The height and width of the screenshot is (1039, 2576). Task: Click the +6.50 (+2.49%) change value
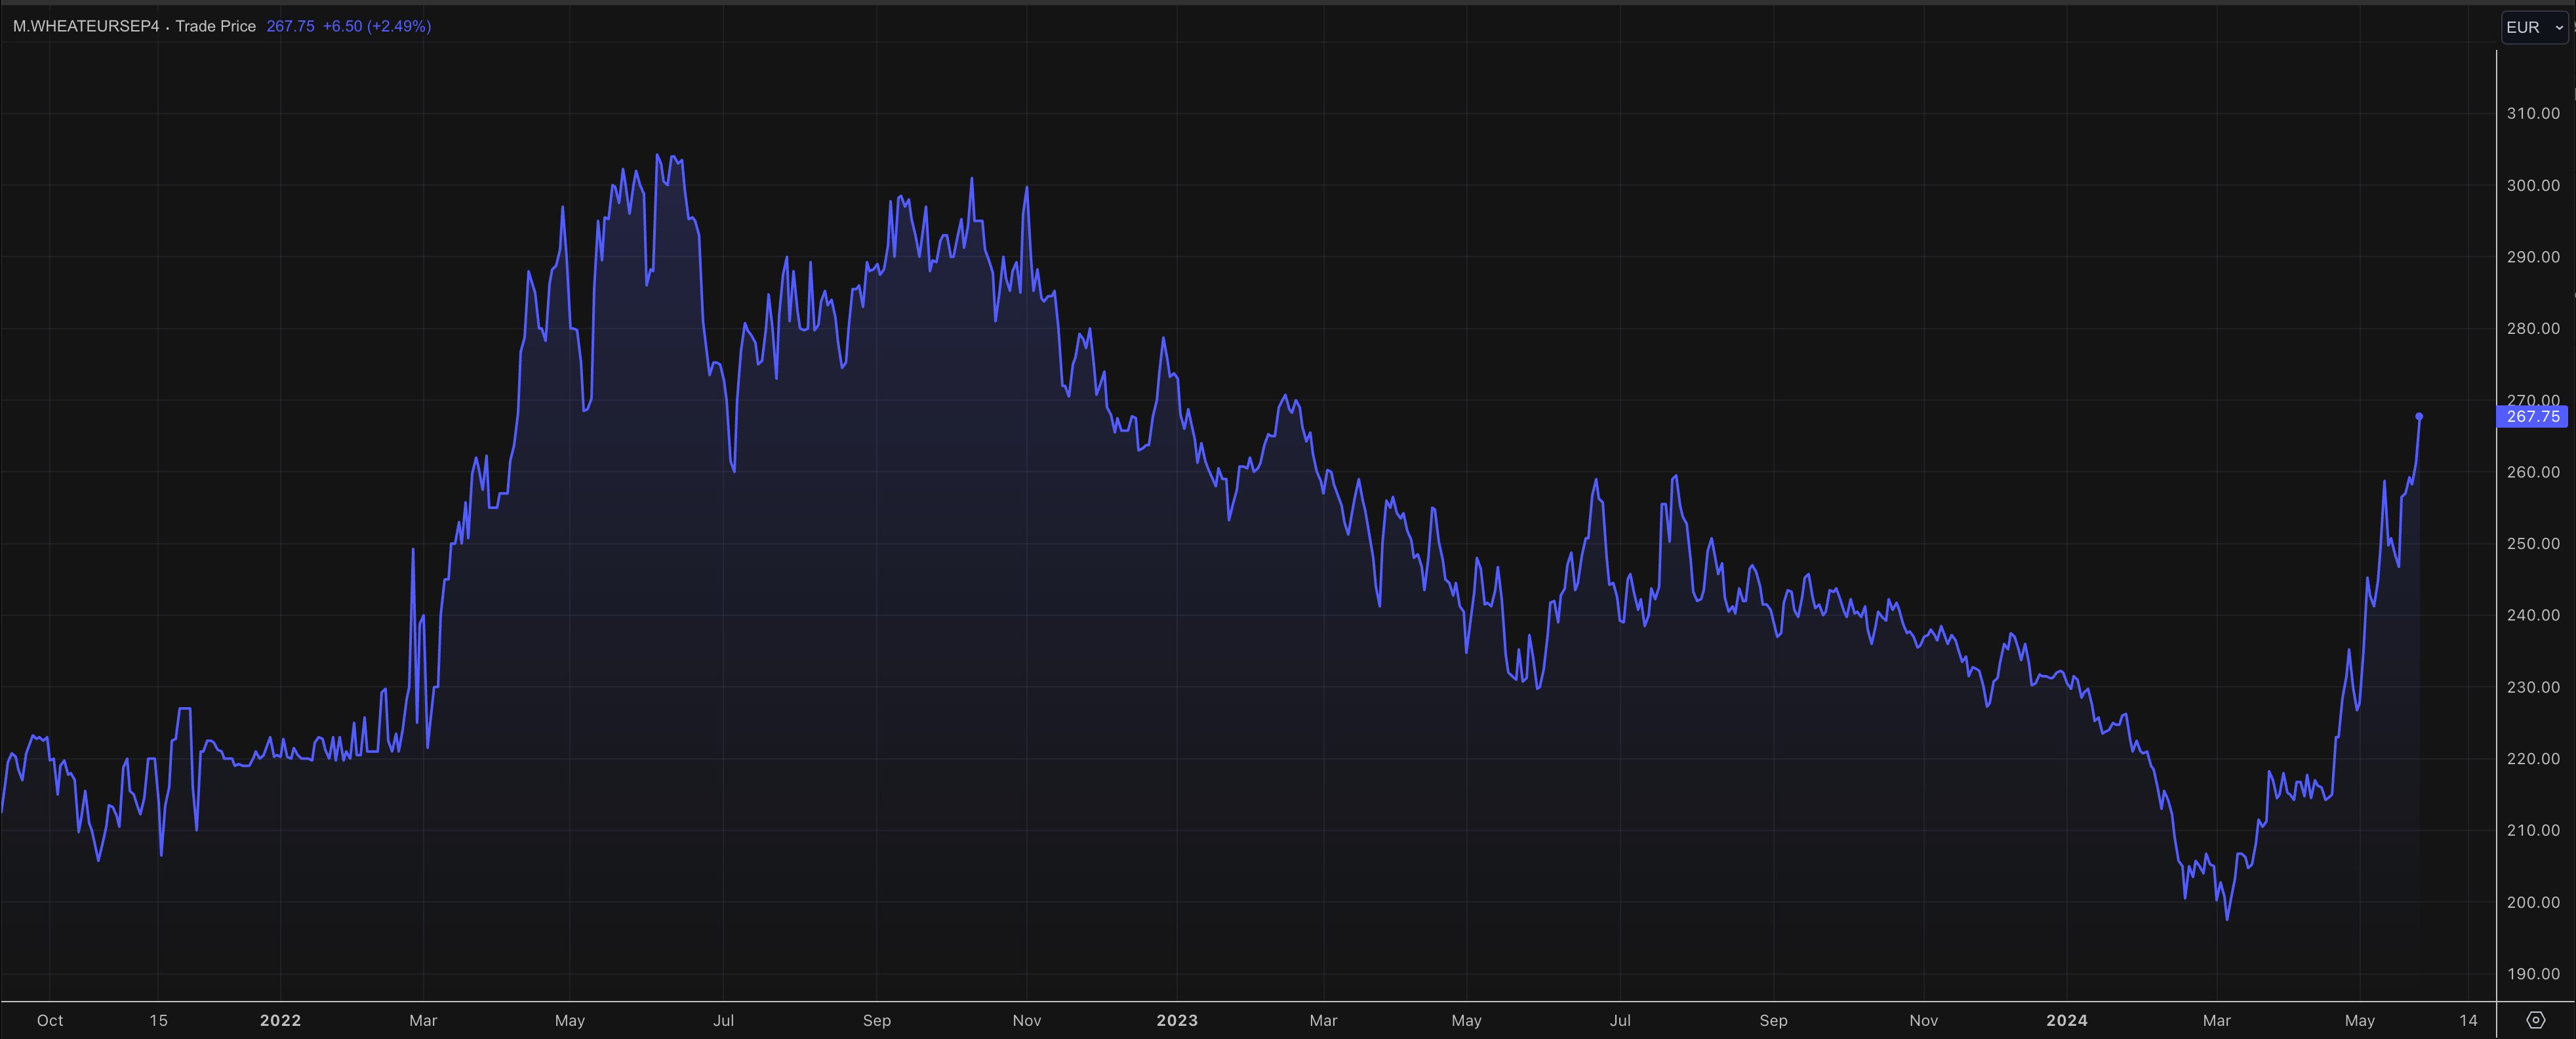[x=376, y=26]
